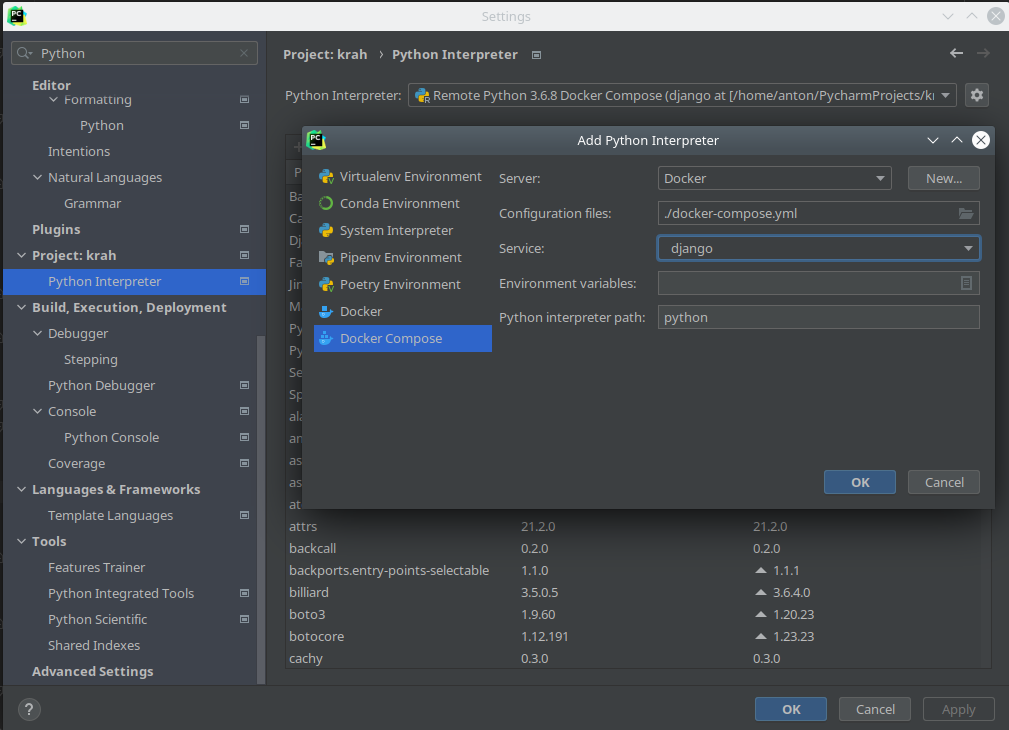This screenshot has height=730, width=1009.
Task: Open Grammar settings page
Action: (93, 203)
